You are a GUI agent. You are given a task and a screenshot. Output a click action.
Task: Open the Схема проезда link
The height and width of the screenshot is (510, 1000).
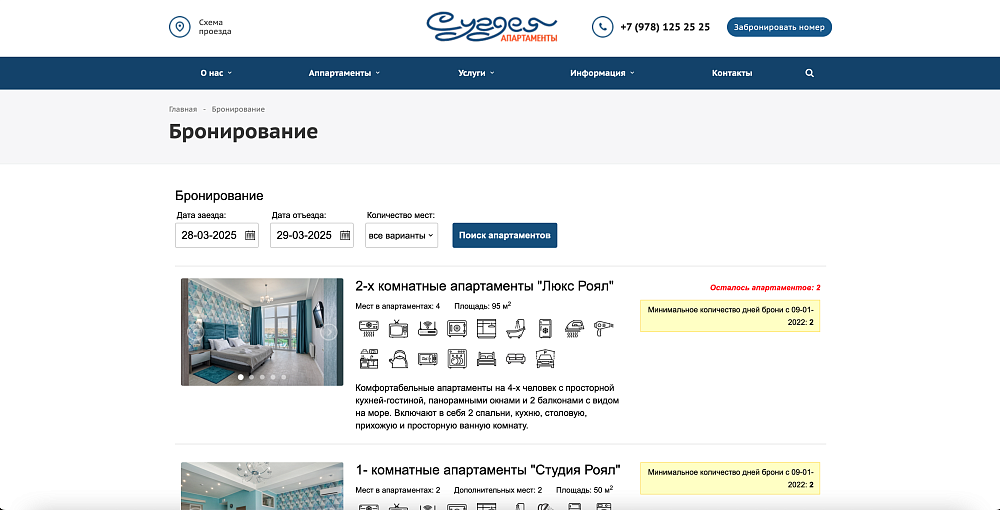pos(215,27)
